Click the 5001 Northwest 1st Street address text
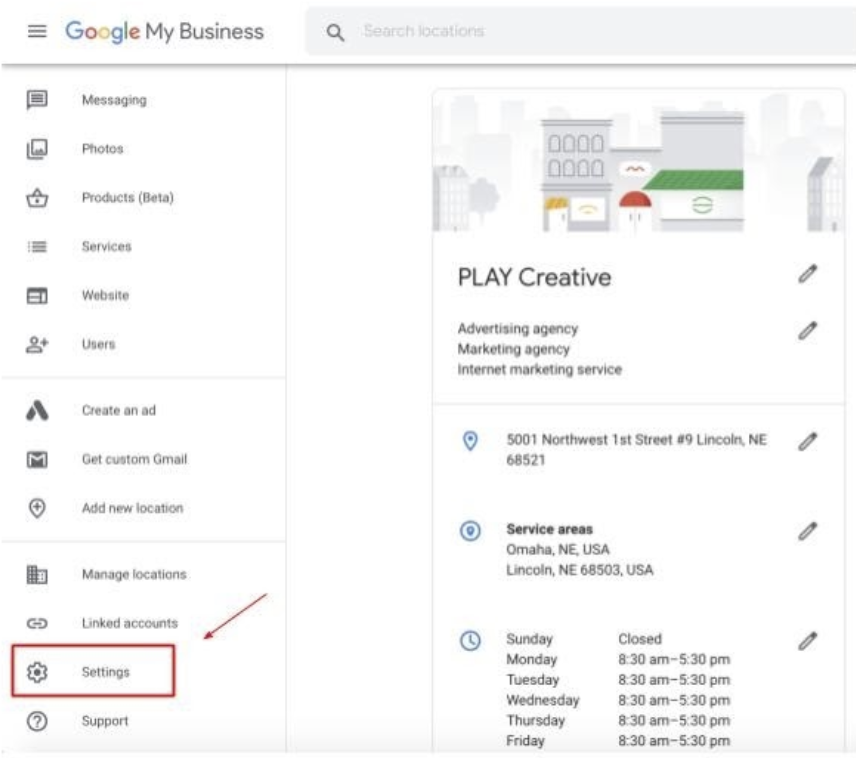 (637, 450)
